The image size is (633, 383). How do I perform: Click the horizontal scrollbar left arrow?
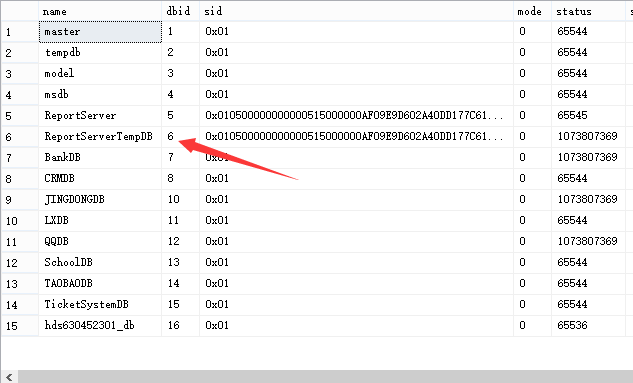pyautogui.click(x=9, y=377)
